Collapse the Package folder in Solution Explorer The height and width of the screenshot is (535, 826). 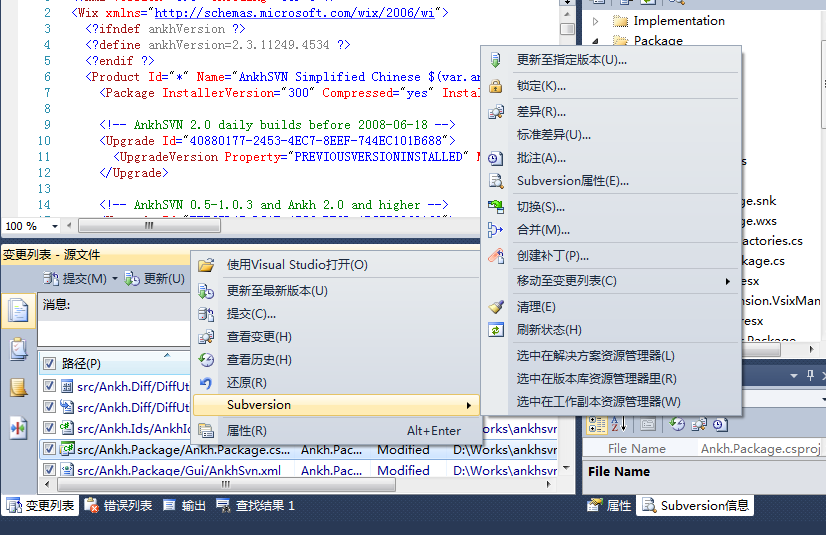[595, 41]
